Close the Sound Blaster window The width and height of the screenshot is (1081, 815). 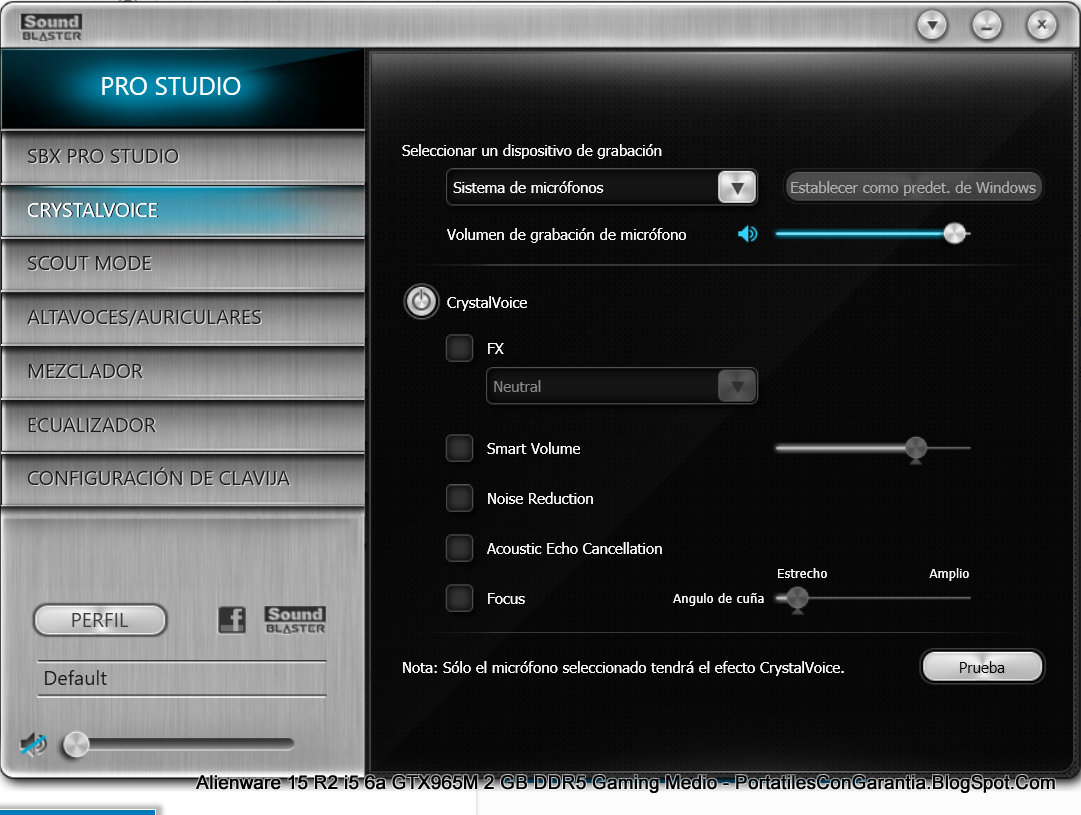pyautogui.click(x=1042, y=26)
